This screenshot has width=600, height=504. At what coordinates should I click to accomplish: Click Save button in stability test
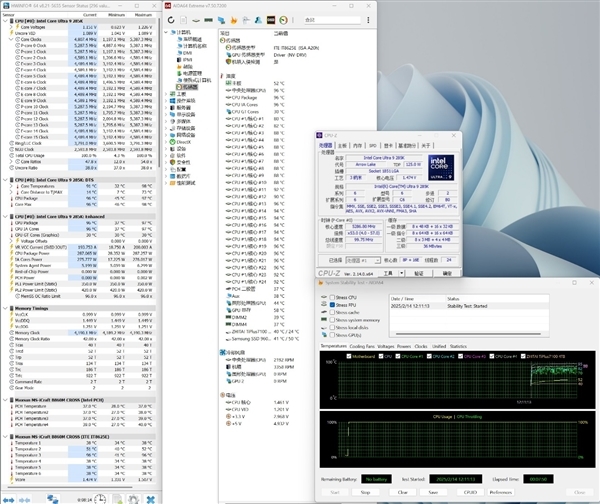click(433, 493)
